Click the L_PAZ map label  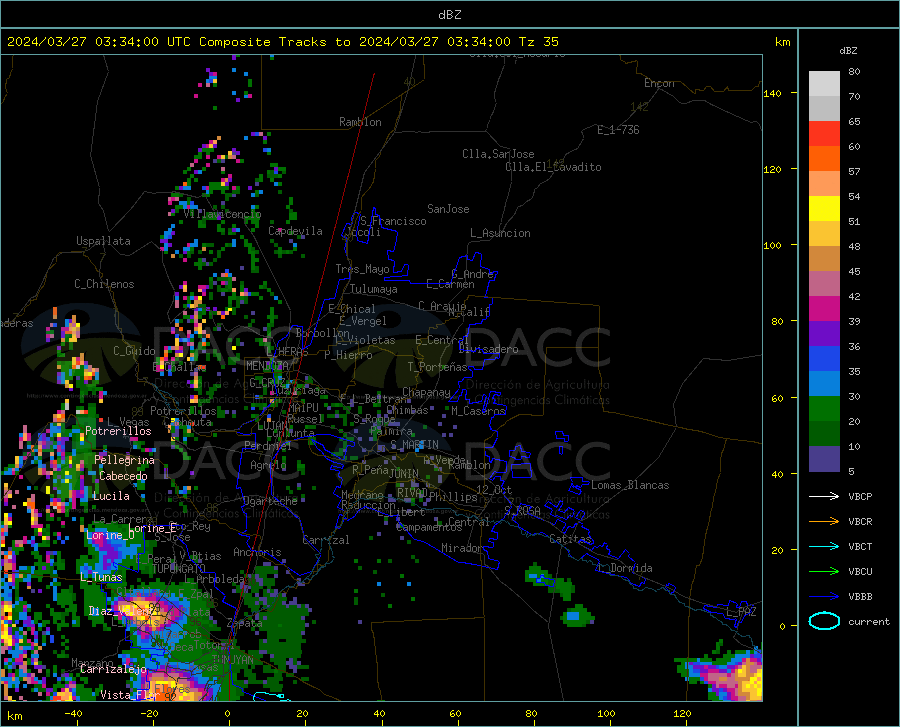tap(741, 612)
